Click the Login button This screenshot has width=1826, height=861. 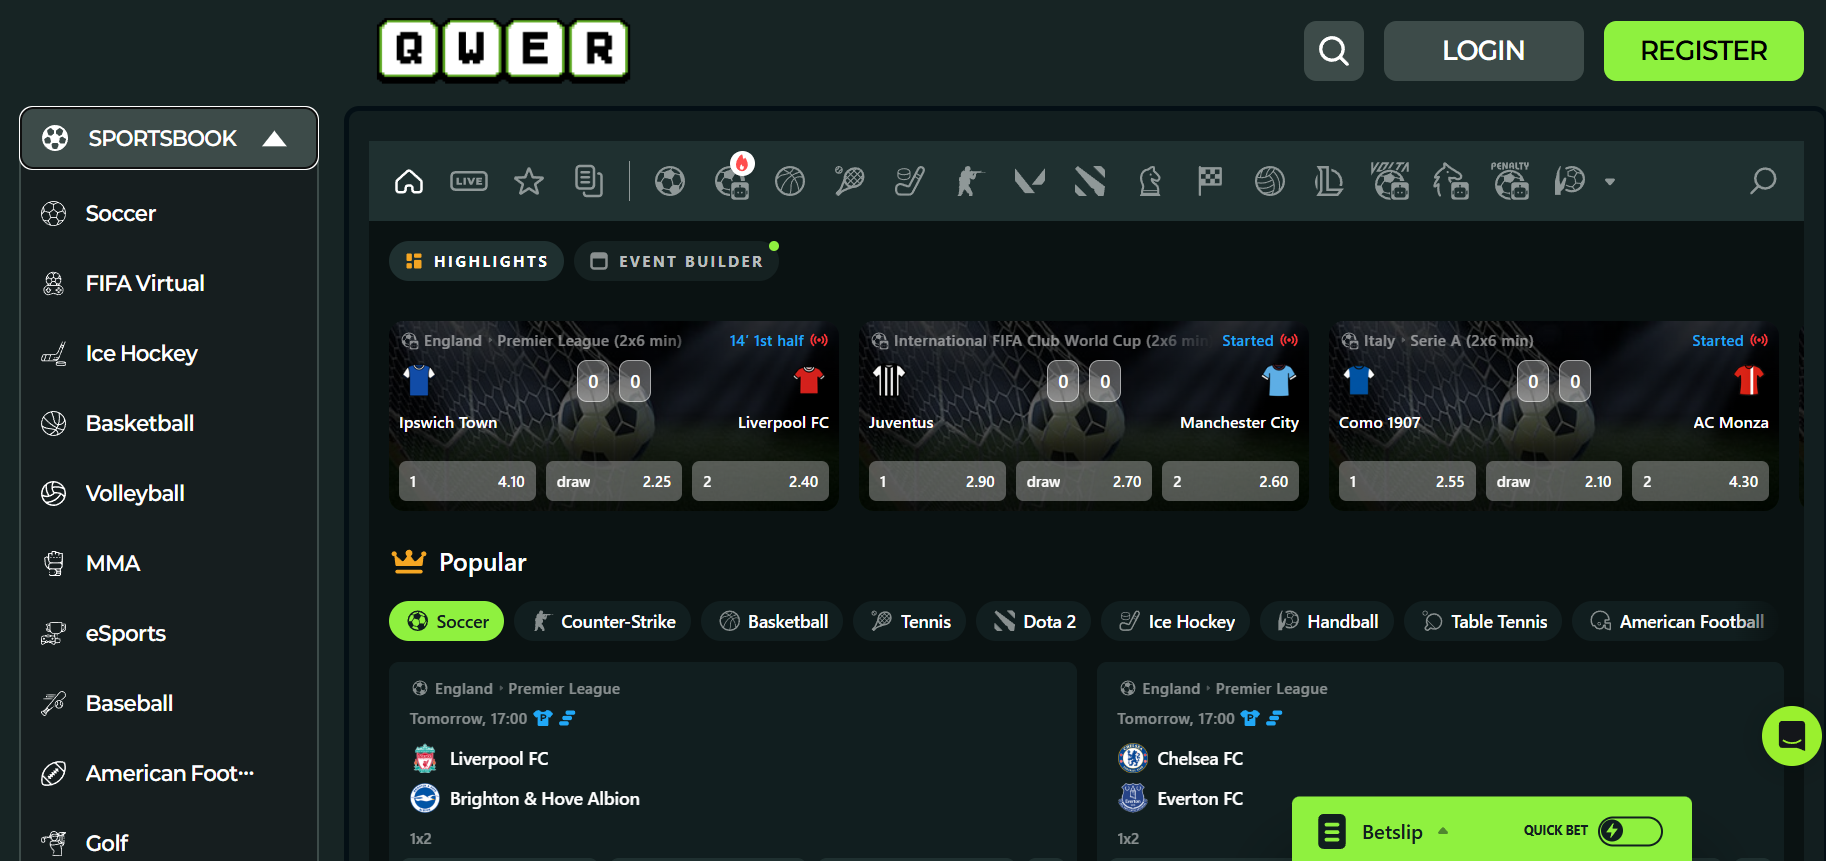pos(1483,51)
